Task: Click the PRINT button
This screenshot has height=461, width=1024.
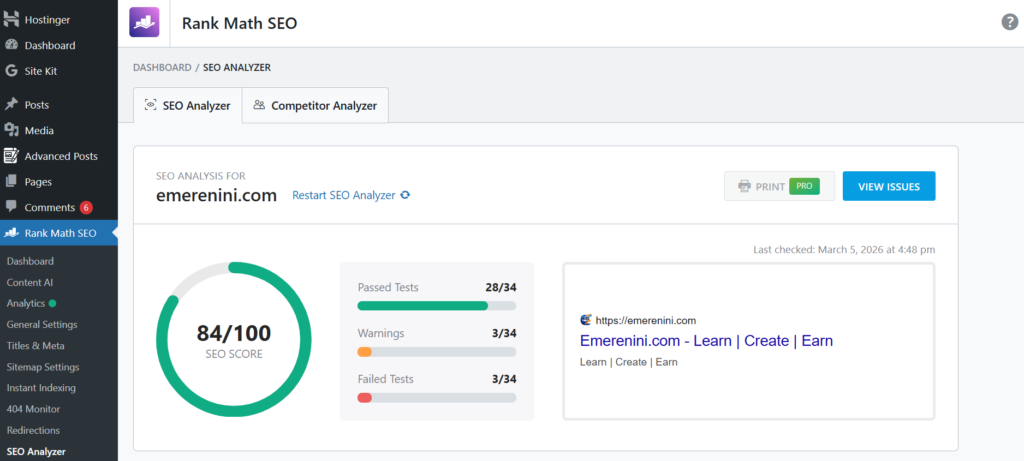Action: (779, 186)
